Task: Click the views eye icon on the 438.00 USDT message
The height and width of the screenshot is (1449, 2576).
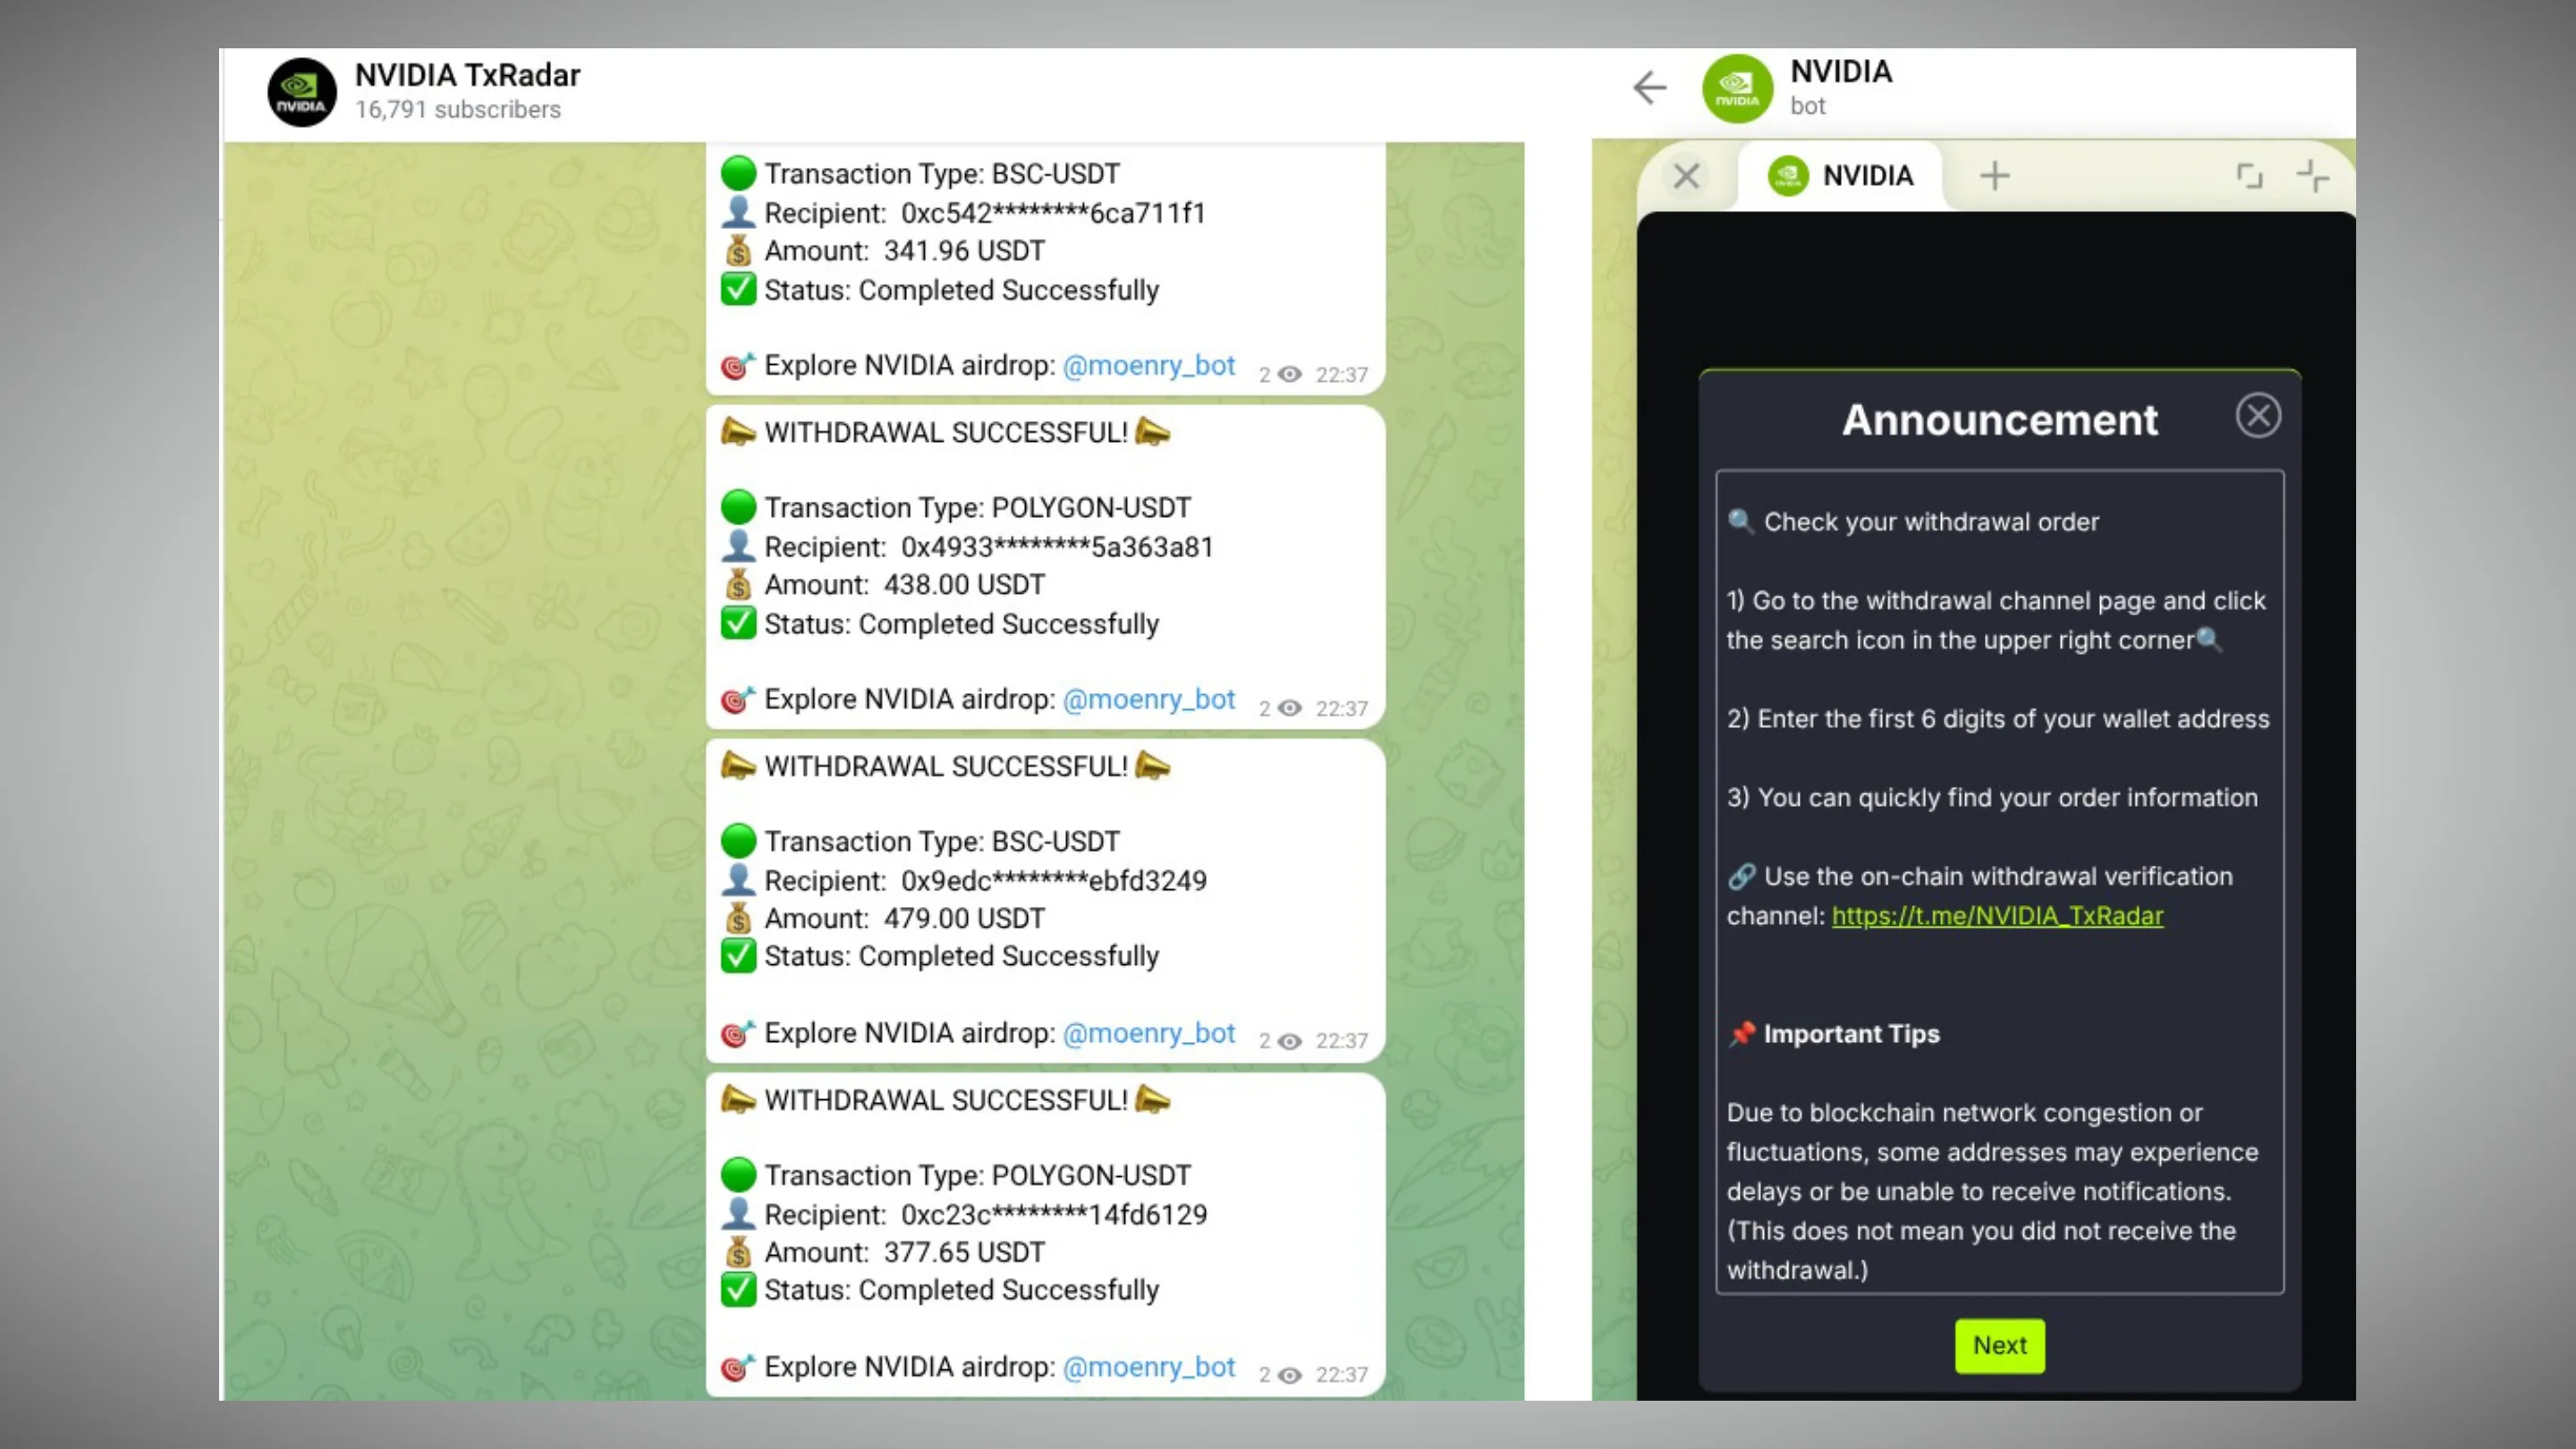Action: point(1290,709)
